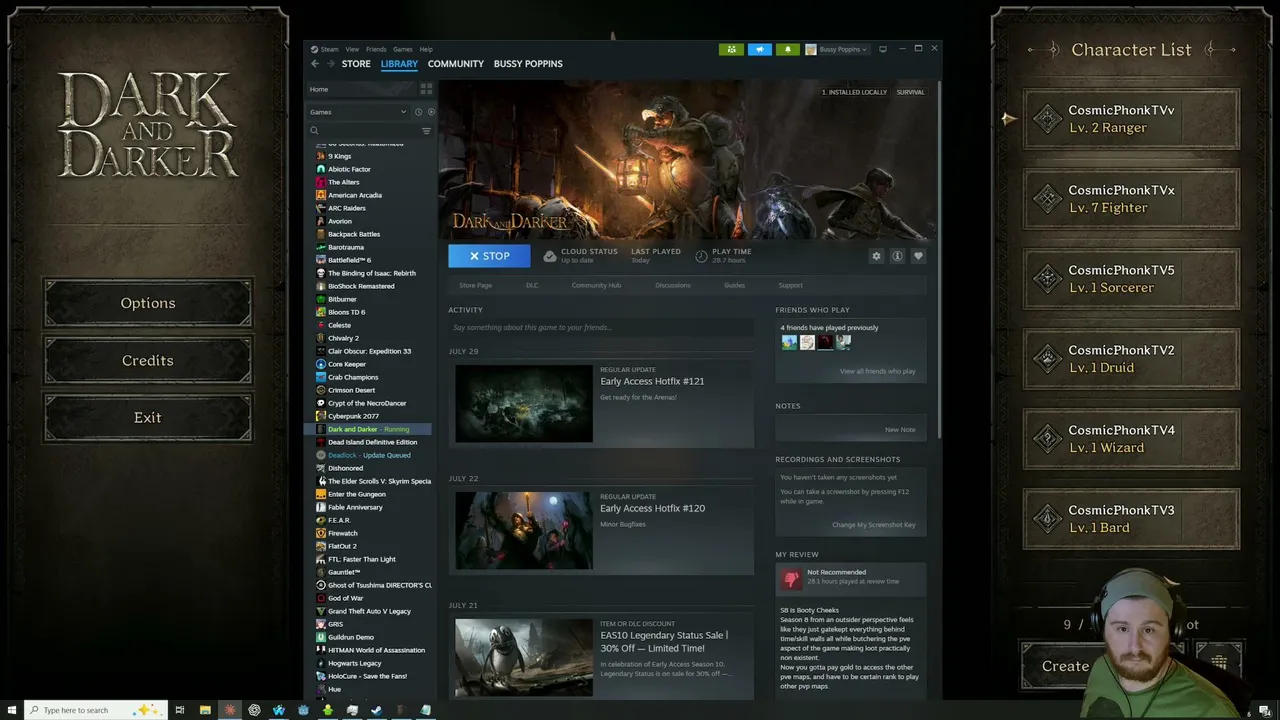Click the Credits button in game menu
This screenshot has width=1280, height=720.
coord(148,360)
